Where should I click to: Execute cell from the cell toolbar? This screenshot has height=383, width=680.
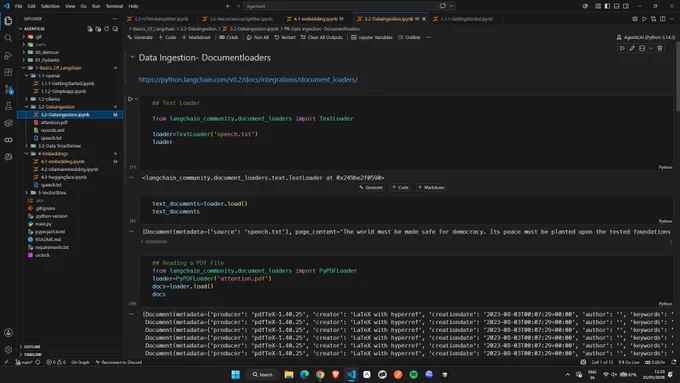tap(622, 48)
